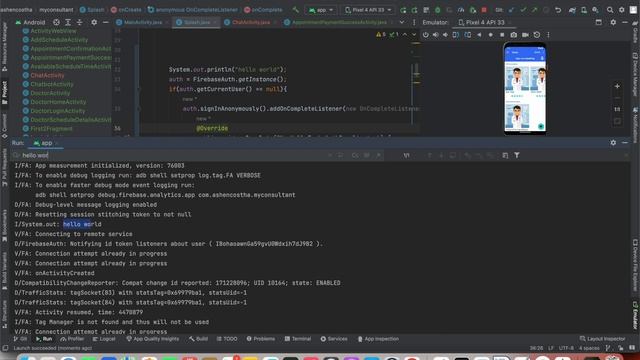640x360 pixels.
Task: Open emulator panel settings gear
Action: coord(613,22)
